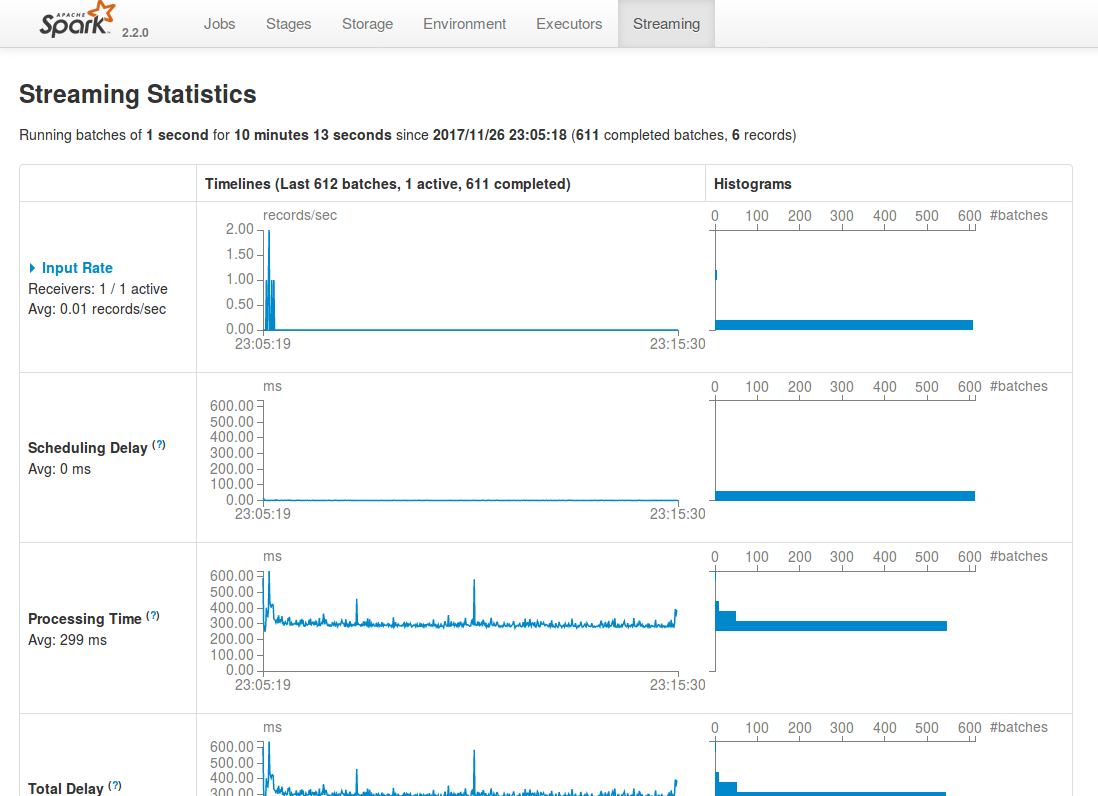Click the Apache Spark logo
1098x796 pixels.
pyautogui.click(x=78, y=22)
